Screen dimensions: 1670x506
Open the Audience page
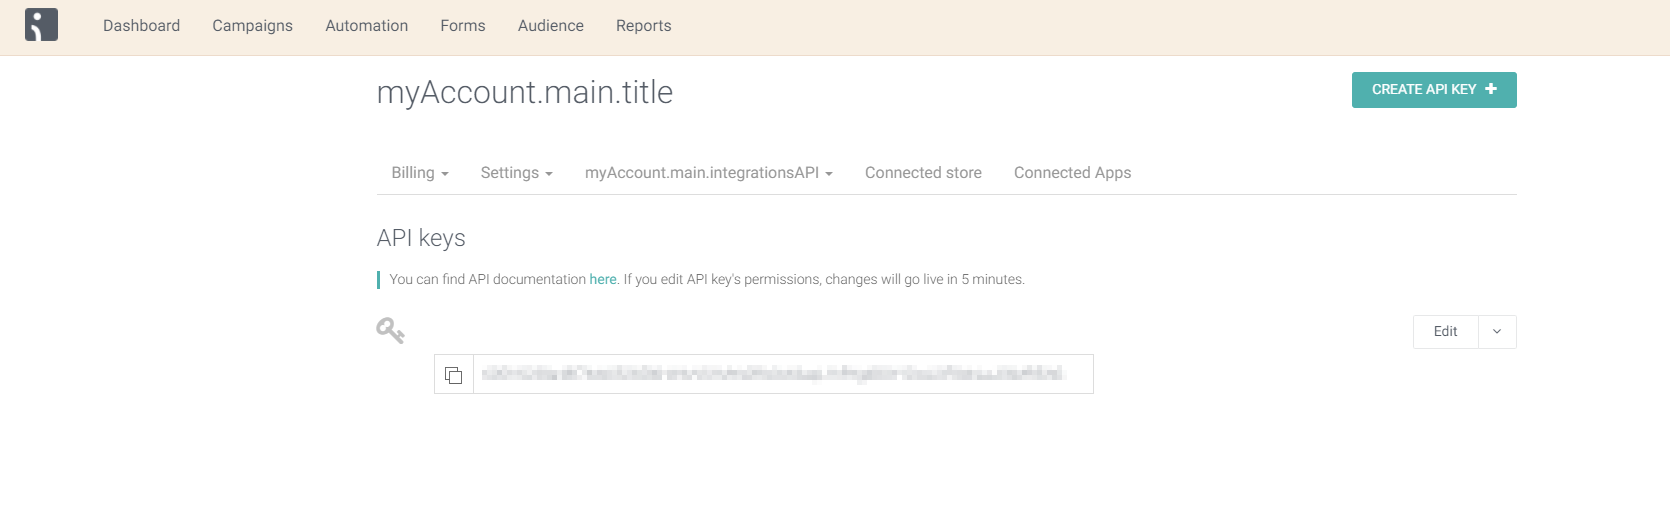[550, 26]
